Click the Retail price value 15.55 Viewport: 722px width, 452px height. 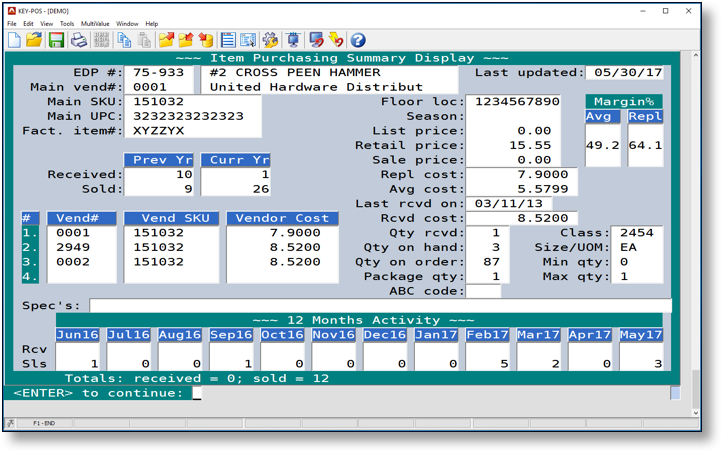pyautogui.click(x=530, y=145)
